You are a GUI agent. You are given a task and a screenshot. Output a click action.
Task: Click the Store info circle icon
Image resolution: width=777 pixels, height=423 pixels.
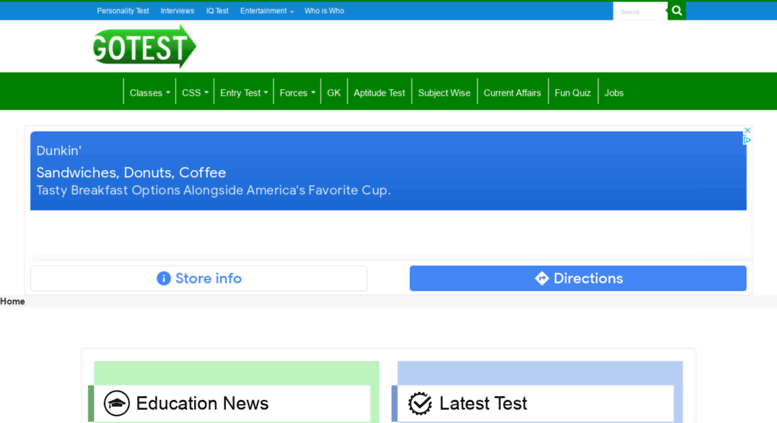[164, 278]
